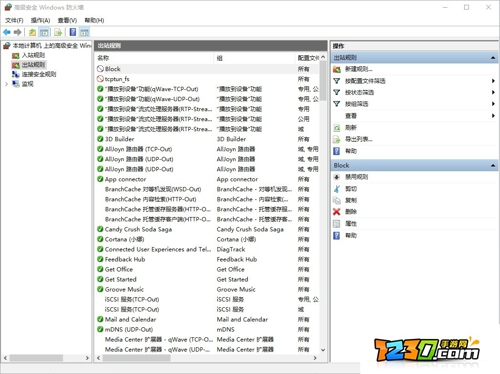Click the rule list's scroll-right arrow

(315, 358)
